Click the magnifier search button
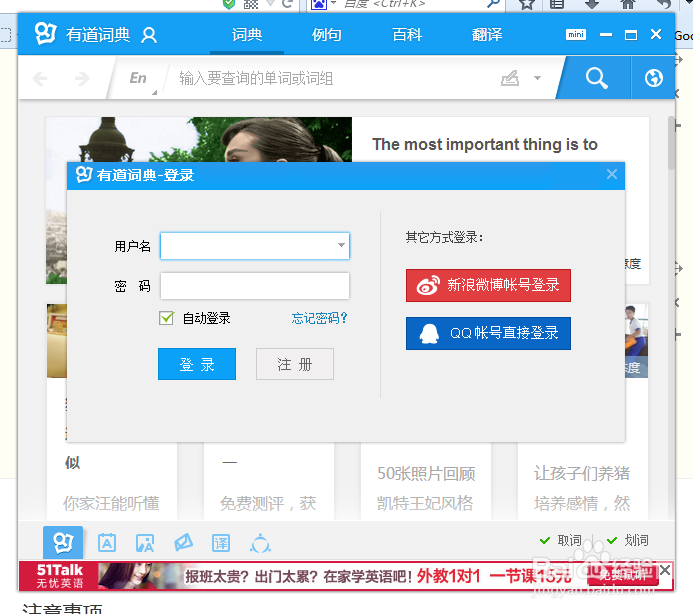The image size is (693, 614). [x=596, y=78]
